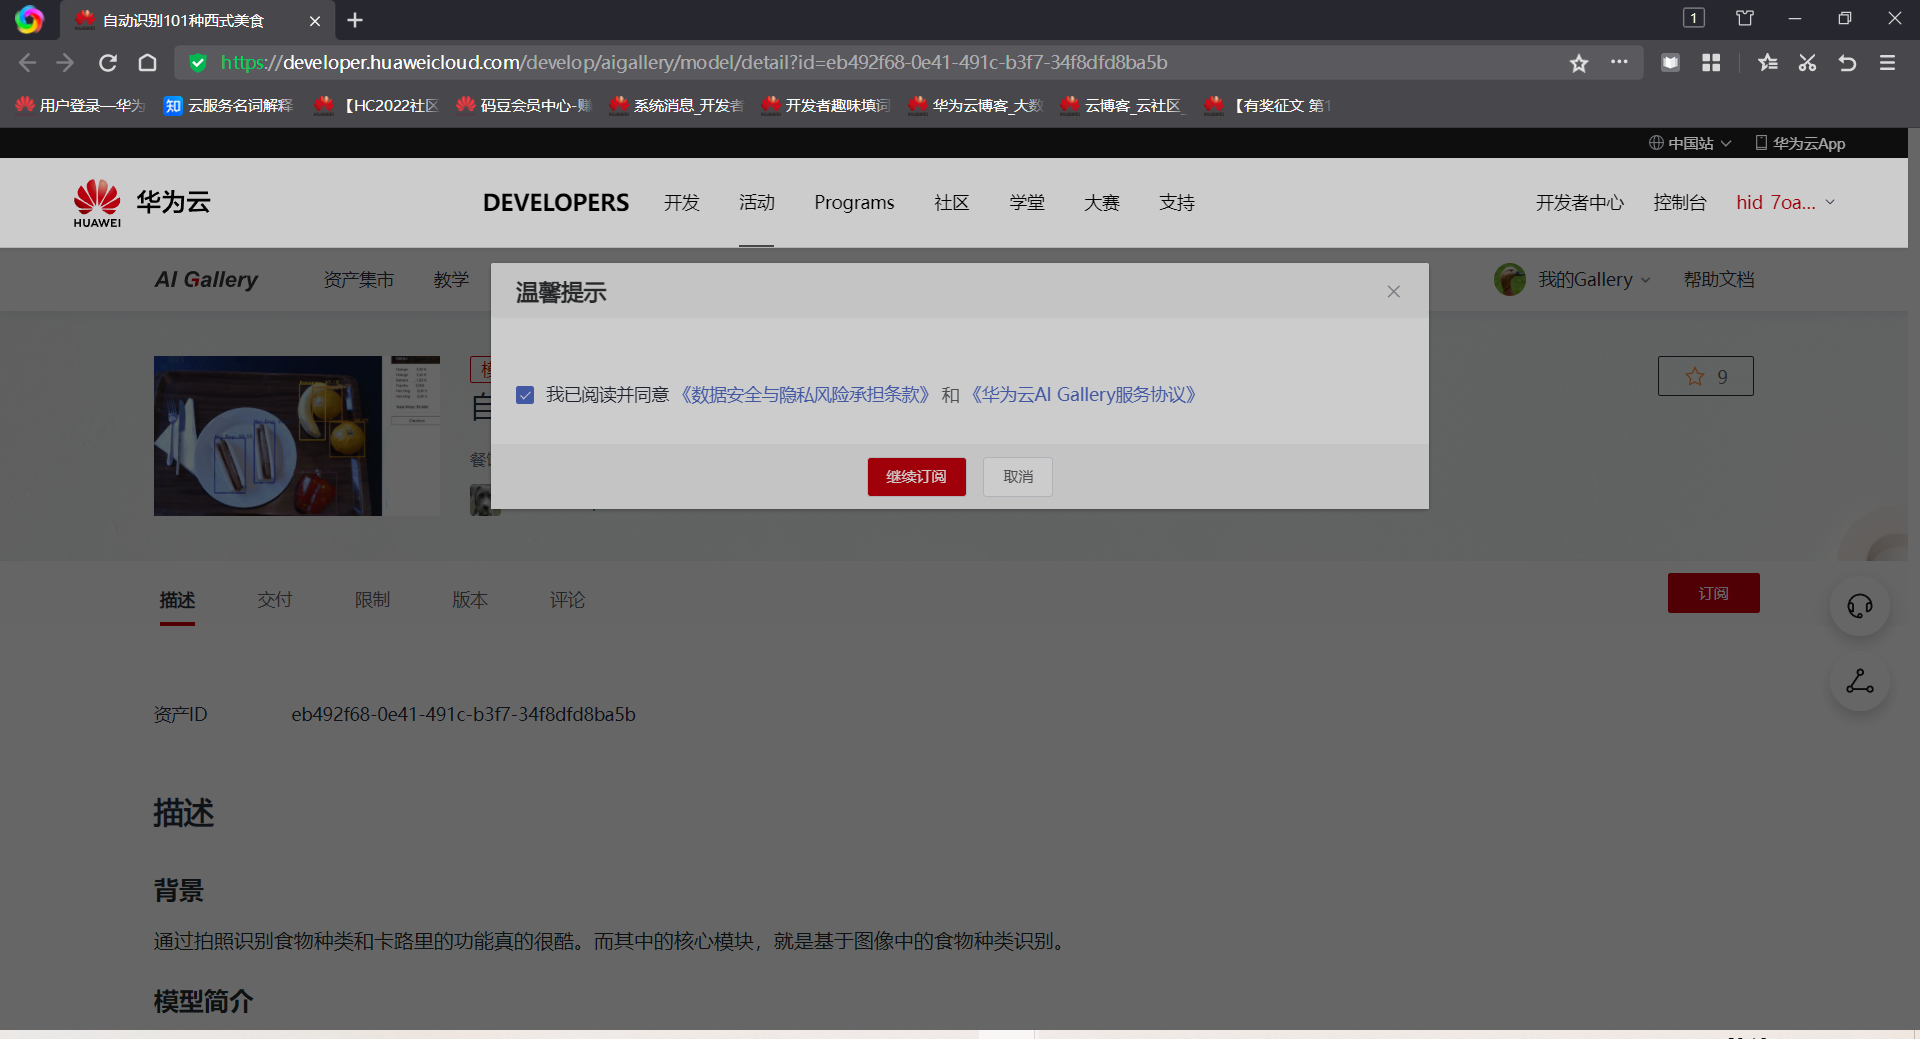Open the 用户登录—华为 bookmark

click(x=80, y=105)
